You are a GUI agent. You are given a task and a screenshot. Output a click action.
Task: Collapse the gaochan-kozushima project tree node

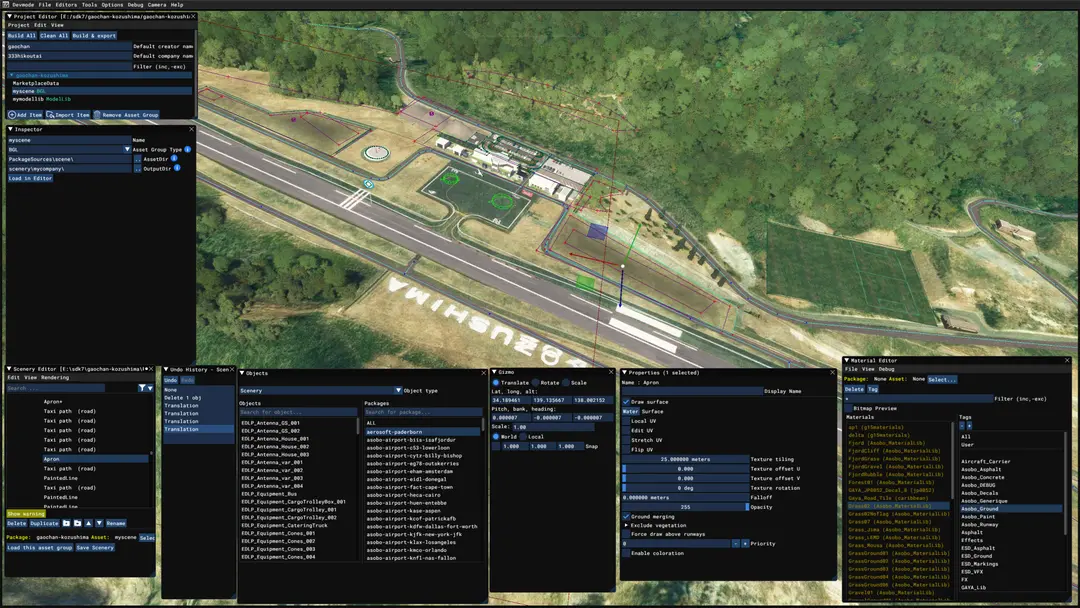12,75
